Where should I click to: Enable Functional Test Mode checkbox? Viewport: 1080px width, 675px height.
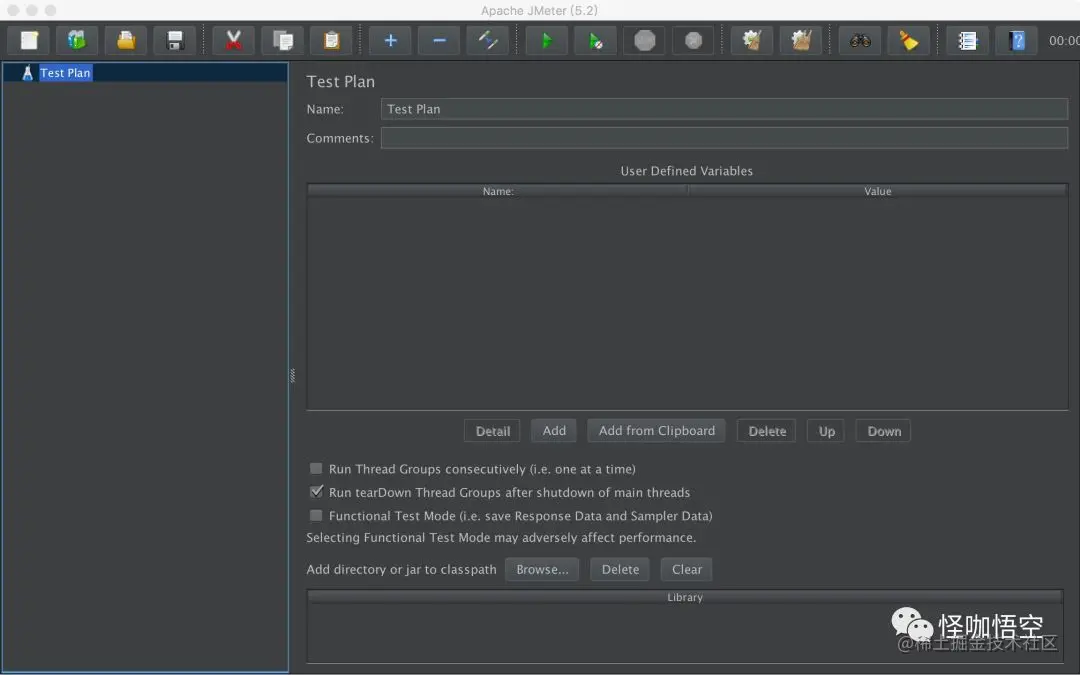[316, 515]
